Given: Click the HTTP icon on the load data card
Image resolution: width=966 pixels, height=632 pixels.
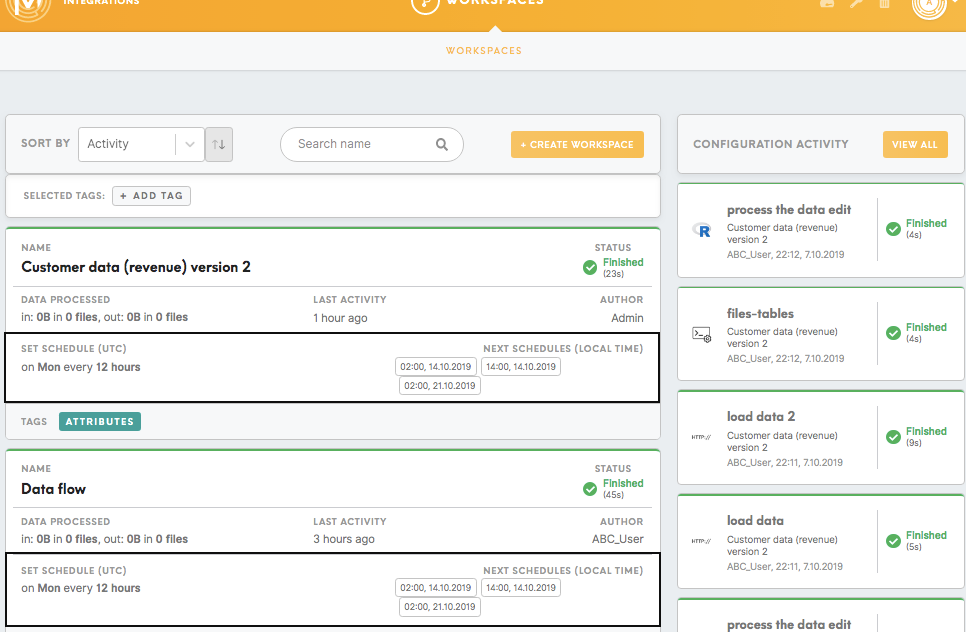Looking at the screenshot, I should (701, 541).
